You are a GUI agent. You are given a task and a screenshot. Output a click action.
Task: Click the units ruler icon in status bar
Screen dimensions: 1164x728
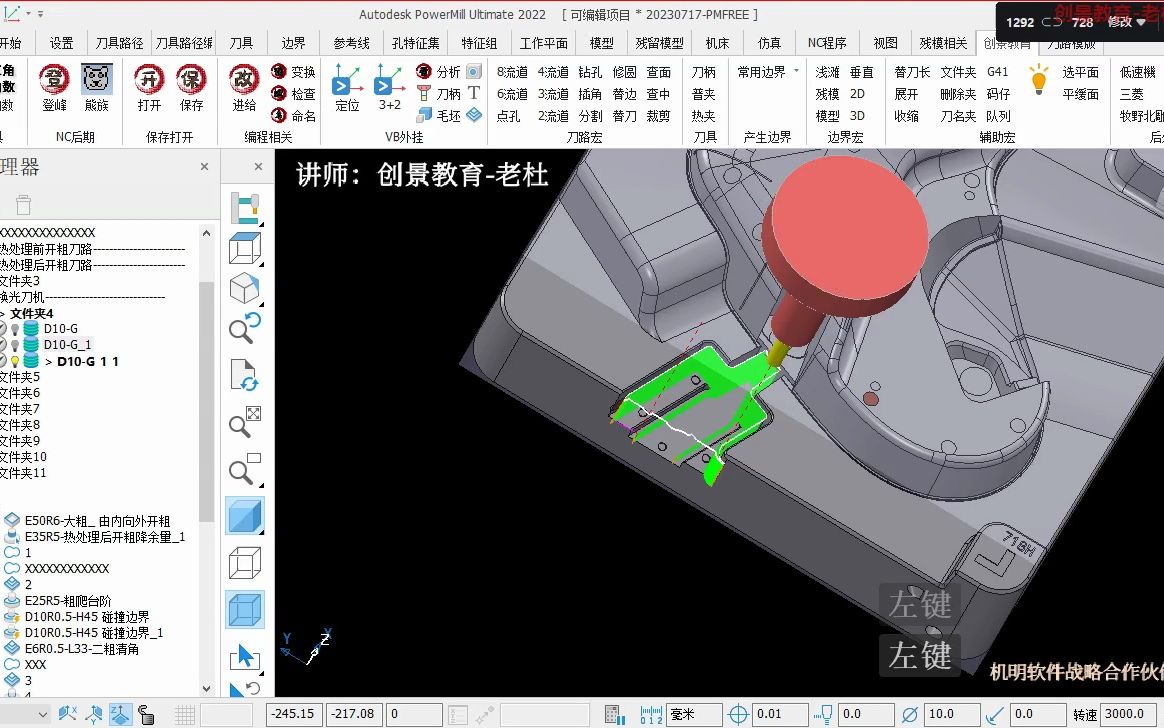point(651,715)
